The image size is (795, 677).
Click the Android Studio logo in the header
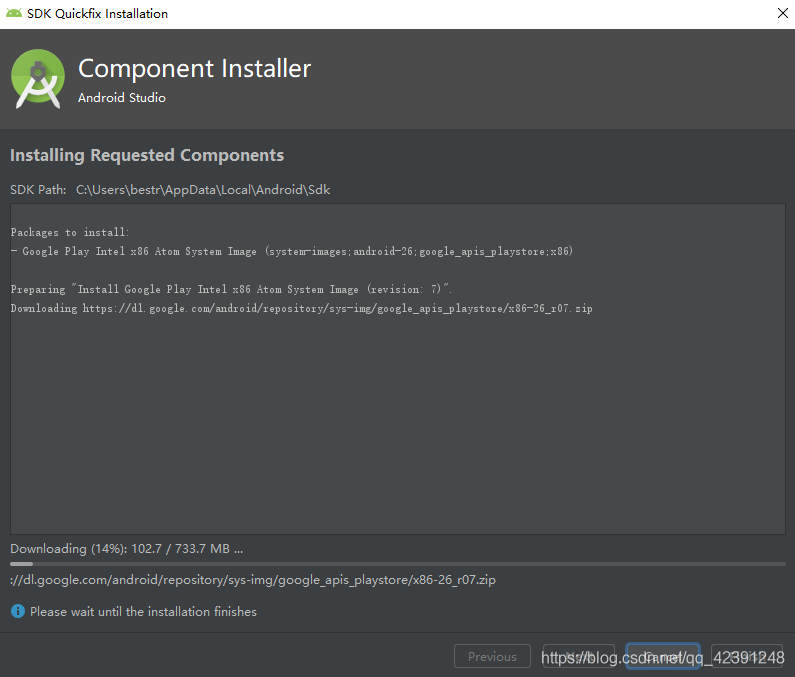[39, 79]
